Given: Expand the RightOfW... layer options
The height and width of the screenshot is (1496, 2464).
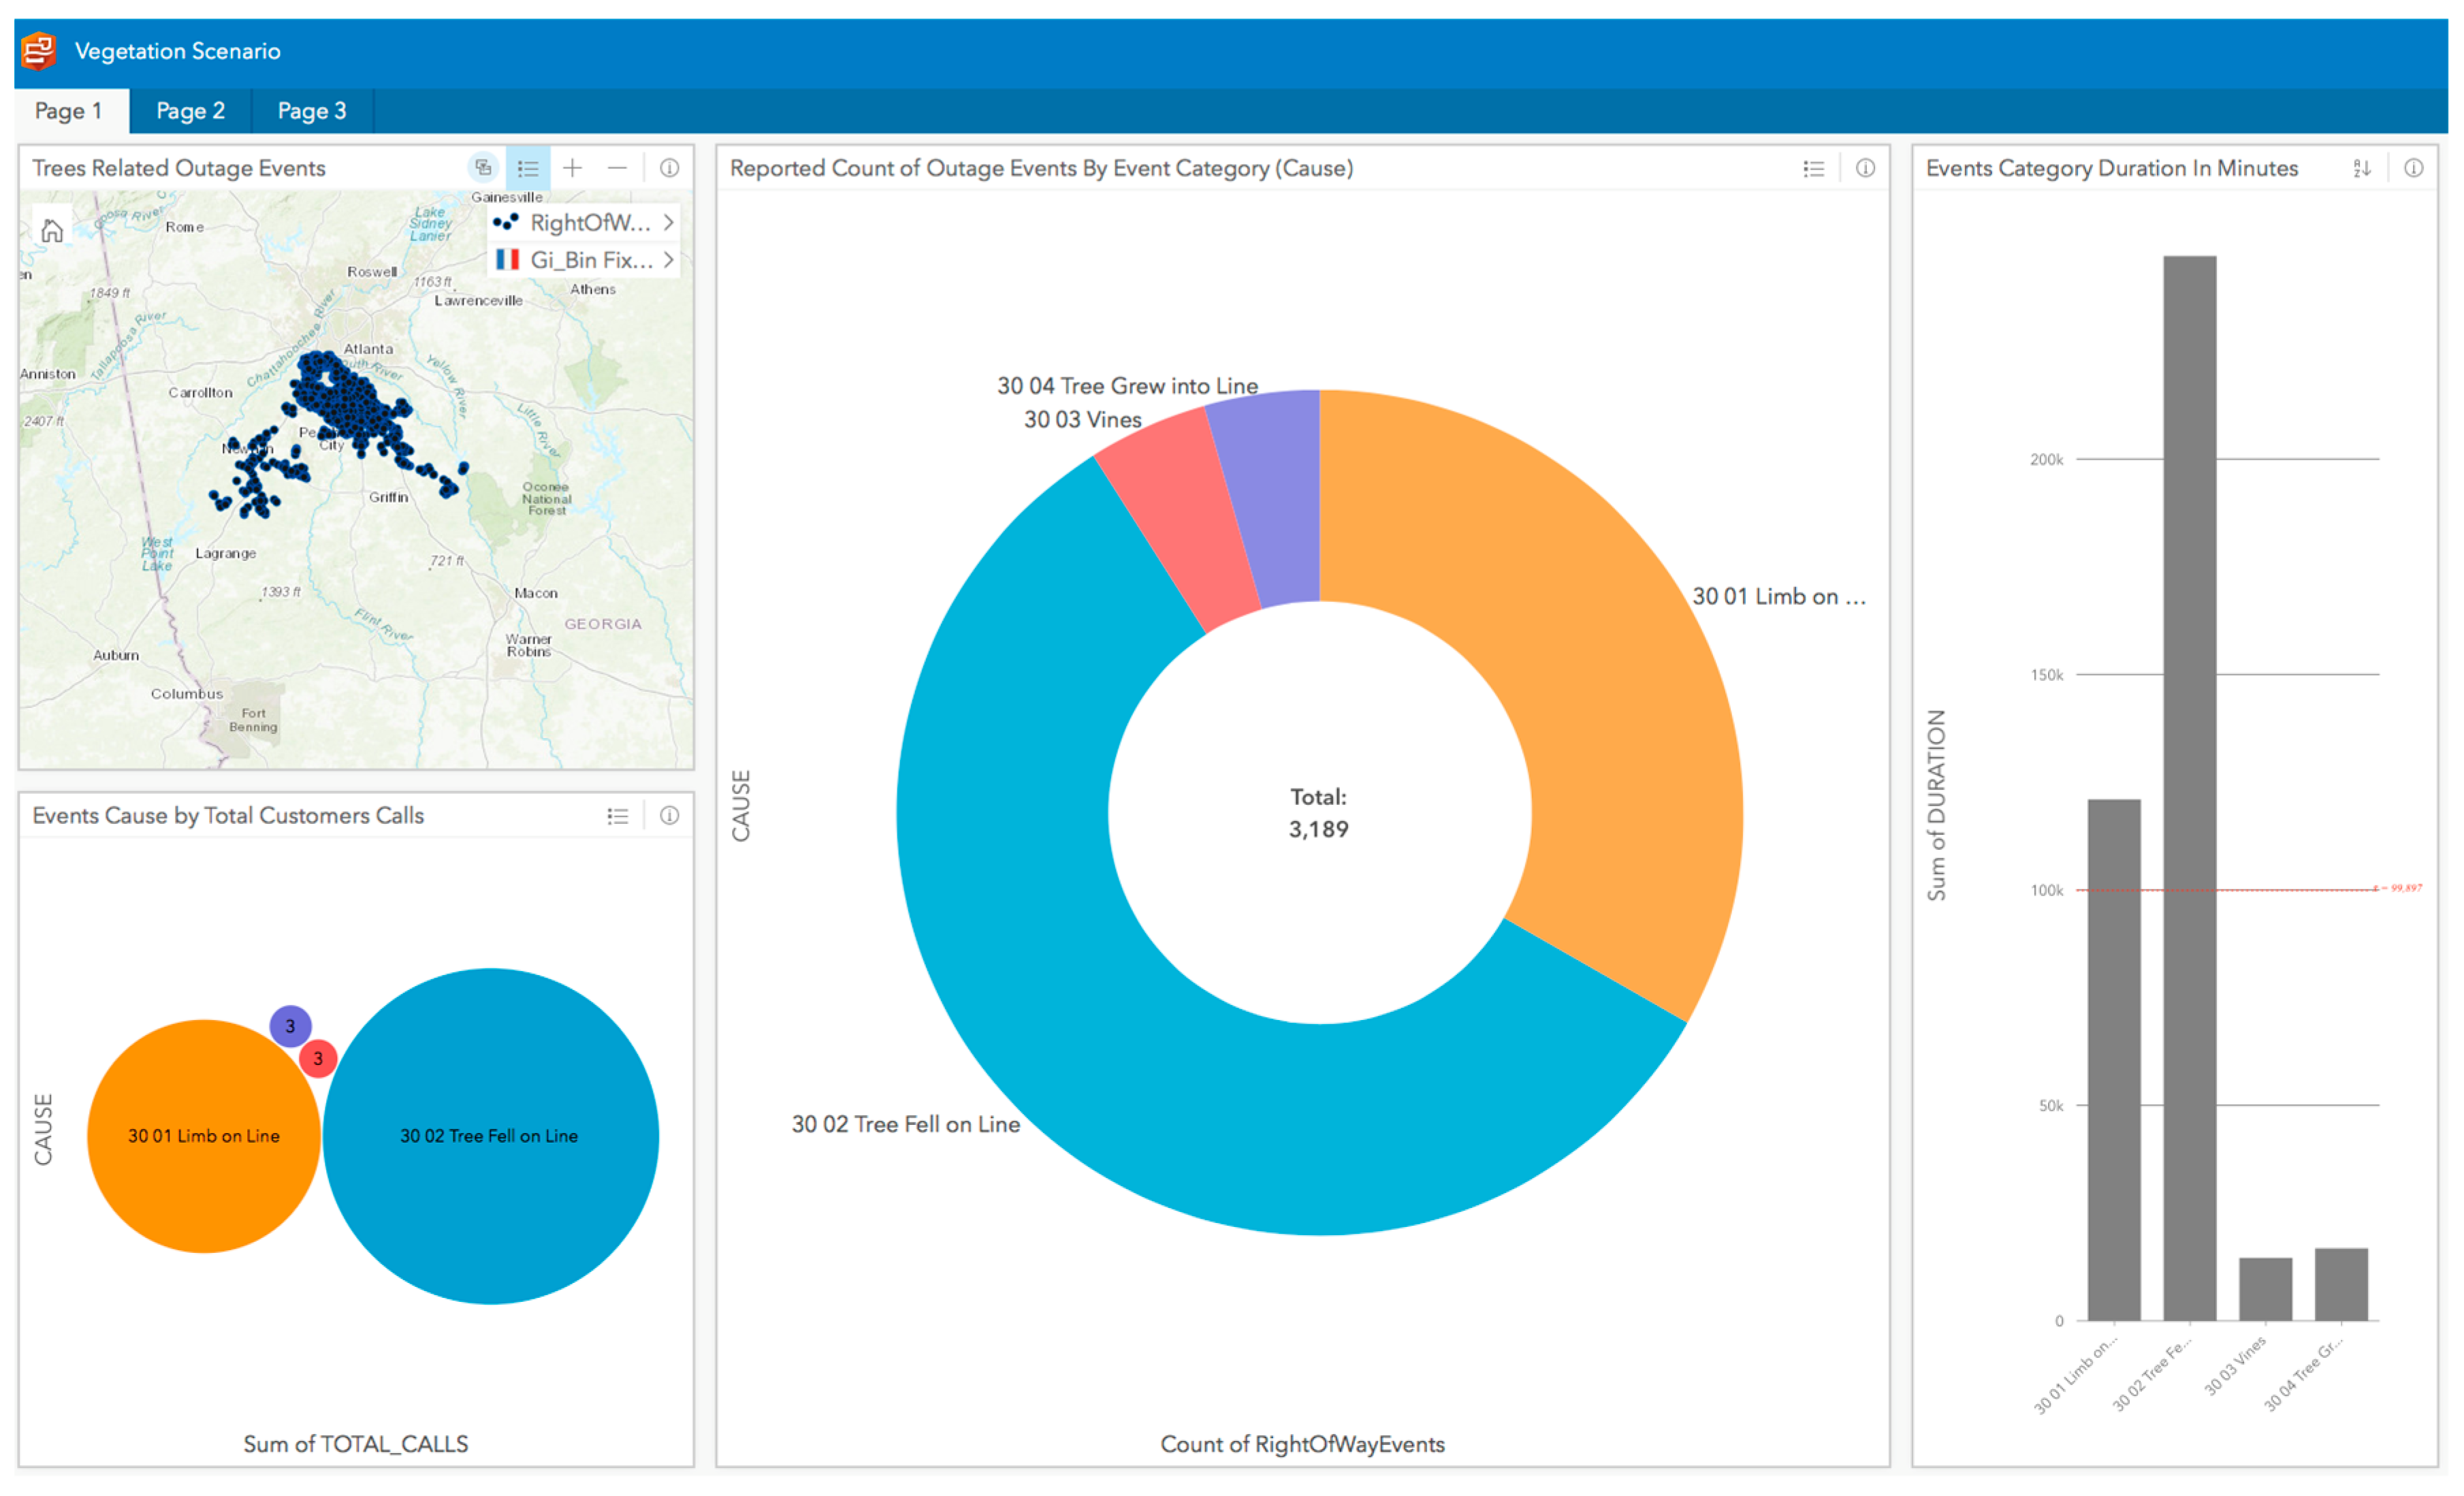Looking at the screenshot, I should click(668, 222).
